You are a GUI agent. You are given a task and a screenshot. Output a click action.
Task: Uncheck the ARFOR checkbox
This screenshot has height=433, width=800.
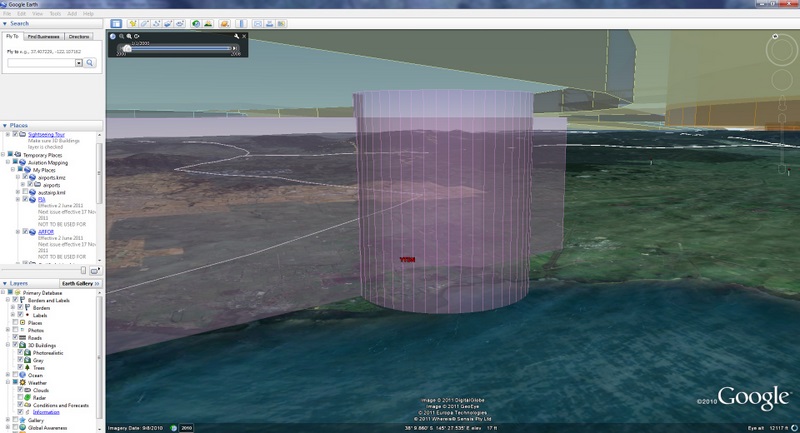[x=25, y=232]
